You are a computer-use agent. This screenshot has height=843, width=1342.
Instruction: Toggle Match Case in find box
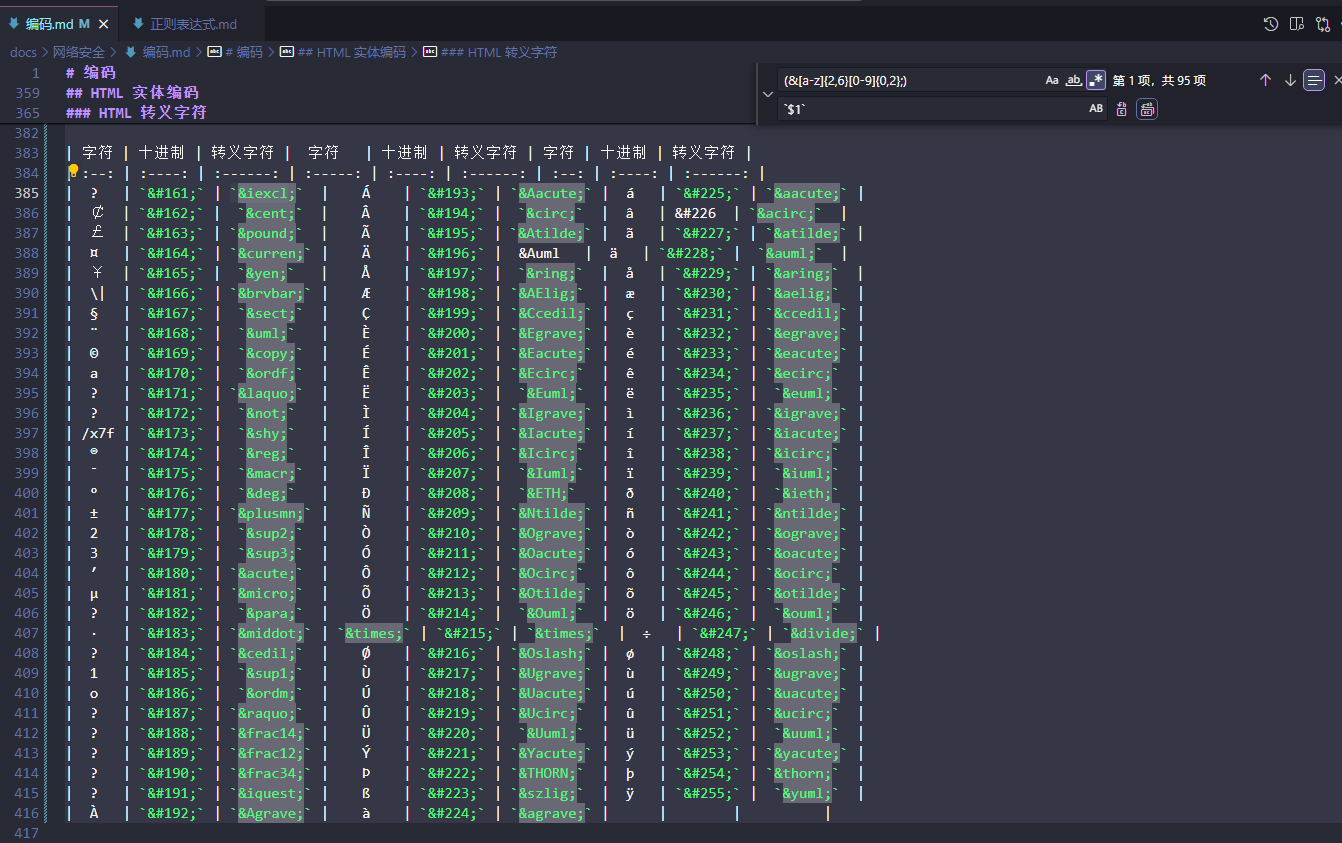pos(1052,80)
